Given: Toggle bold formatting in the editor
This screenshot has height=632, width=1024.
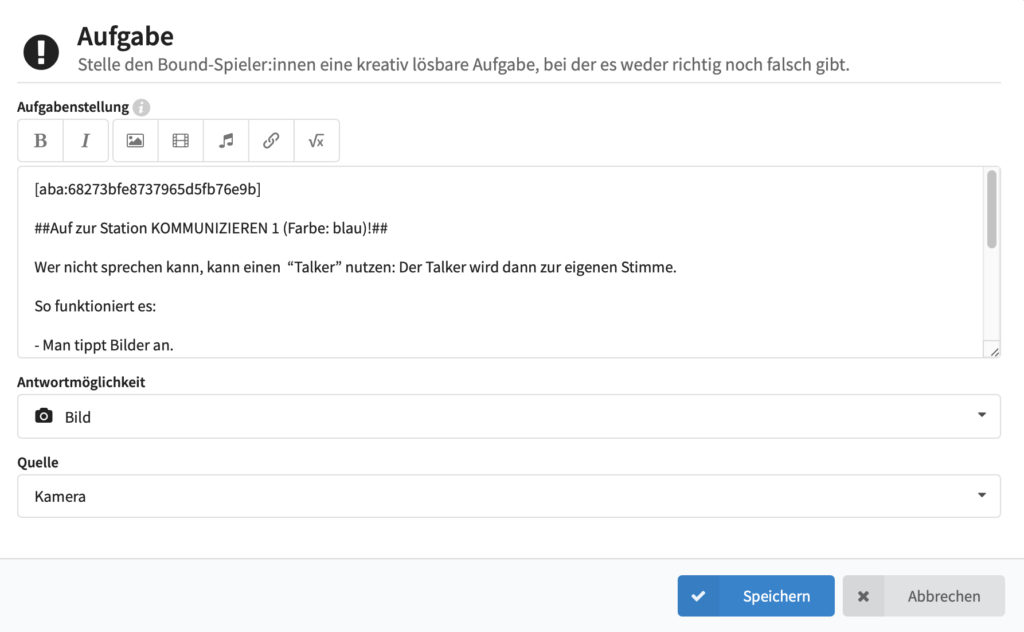Looking at the screenshot, I should (41, 141).
